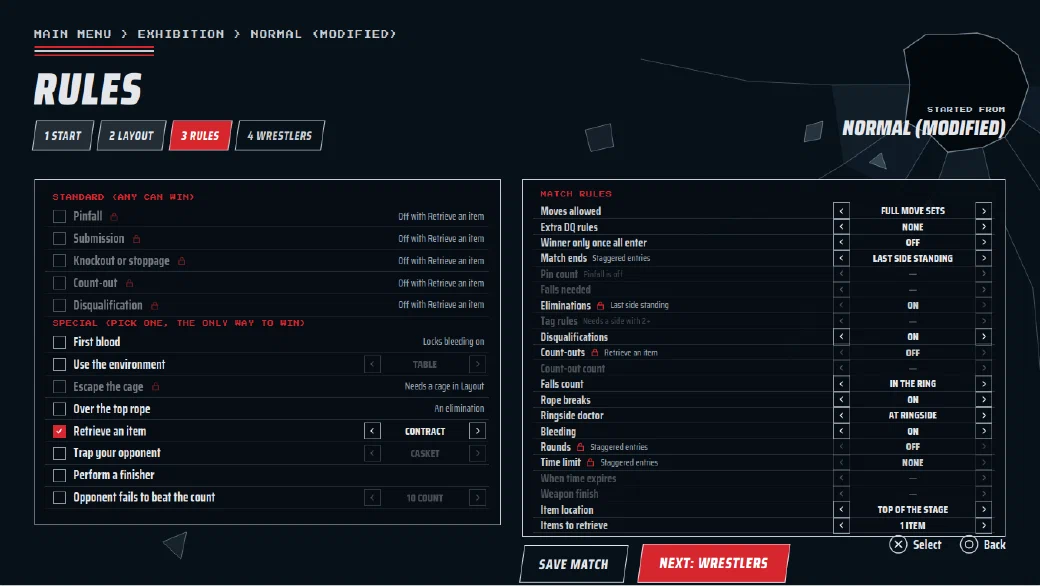This screenshot has height=586, width=1040.
Task: Click lock icon next to Submission
Action: tap(136, 239)
